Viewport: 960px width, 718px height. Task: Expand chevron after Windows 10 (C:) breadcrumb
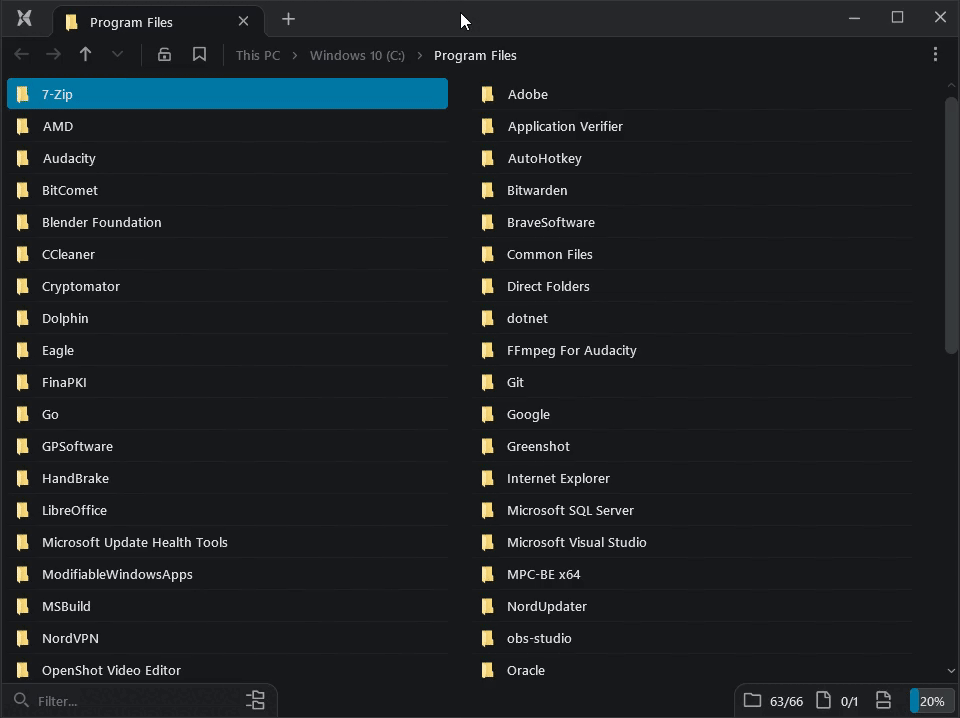click(419, 55)
